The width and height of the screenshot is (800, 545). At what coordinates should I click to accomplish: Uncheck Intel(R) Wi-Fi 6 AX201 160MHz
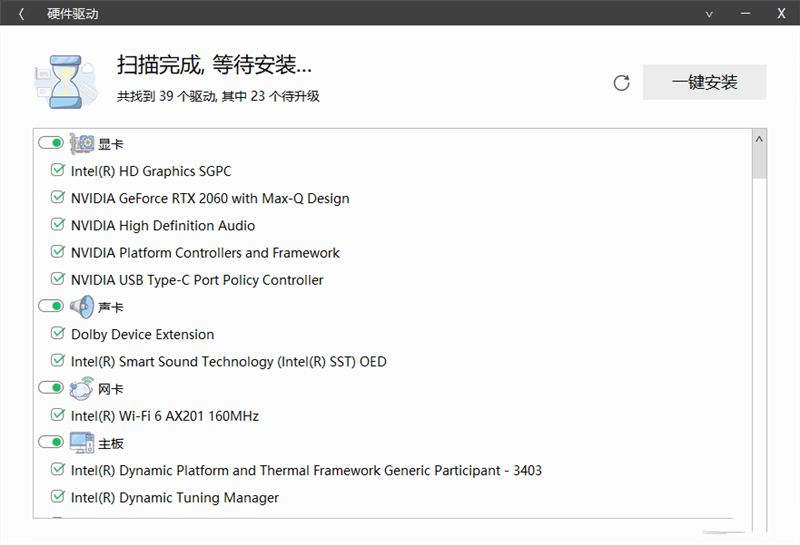click(58, 415)
